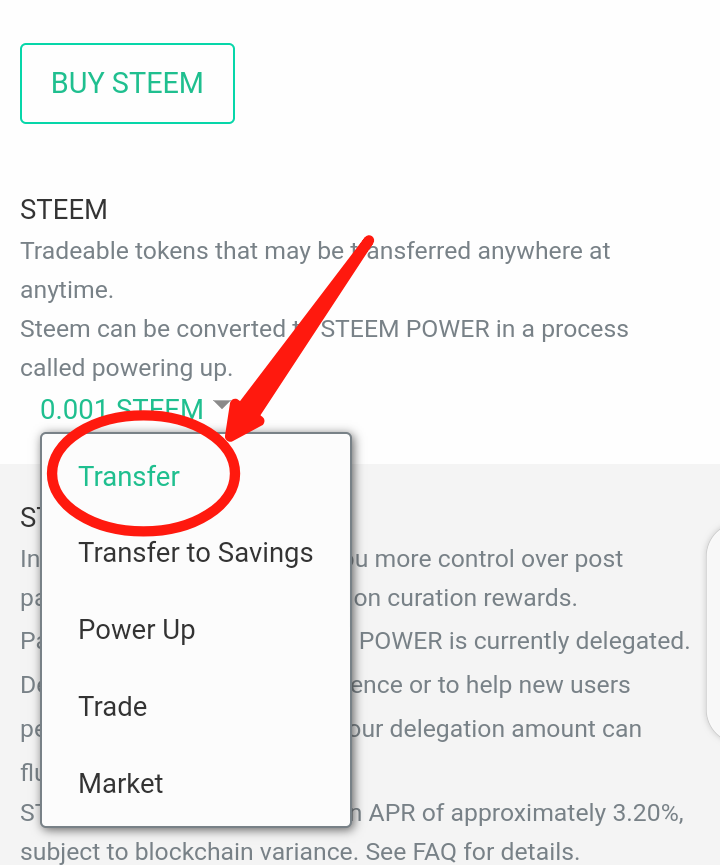Select Transfer from the dropdown menu
The image size is (720, 865).
coord(129,476)
